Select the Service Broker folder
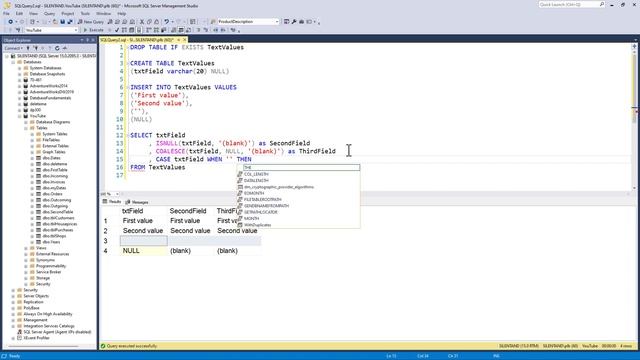This screenshot has height=360, width=640. coord(48,272)
